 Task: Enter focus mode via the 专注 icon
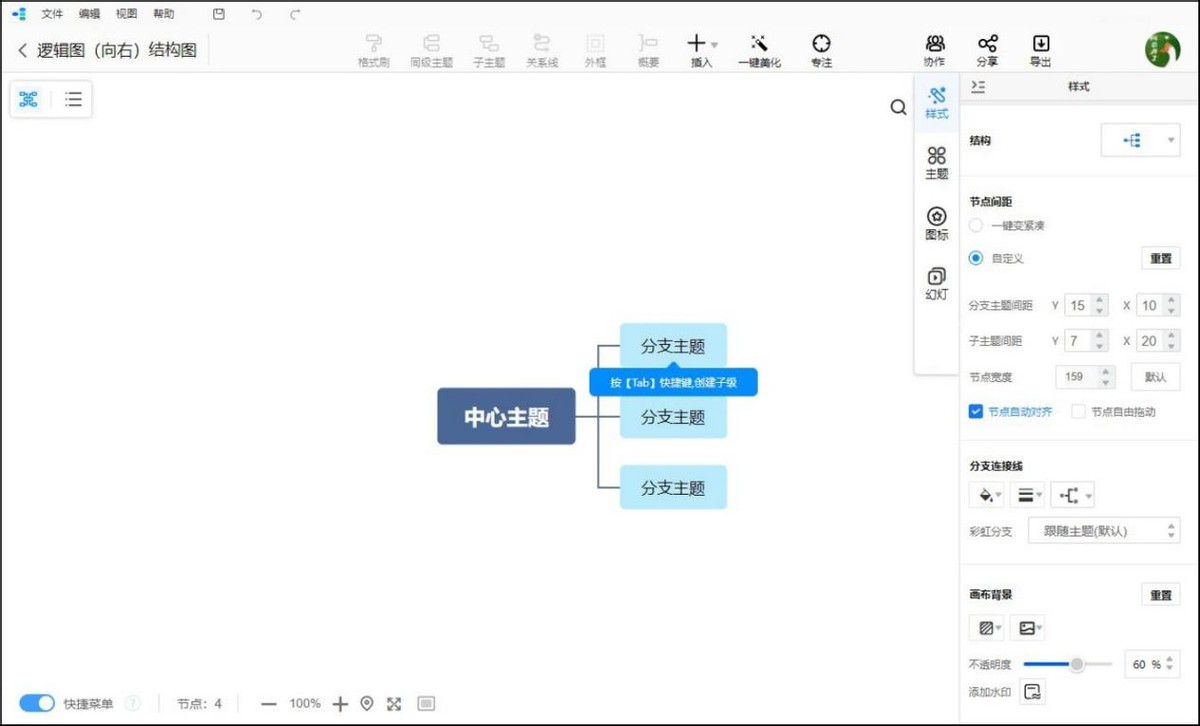click(x=821, y=47)
